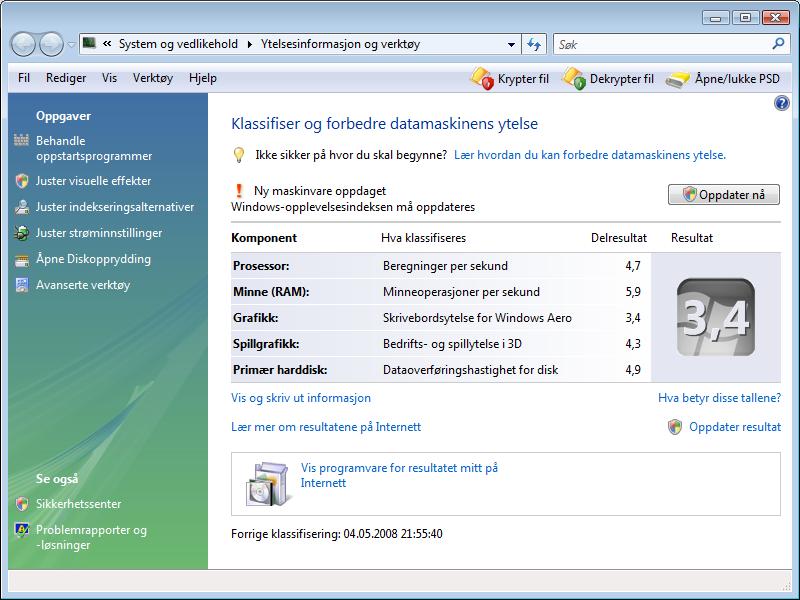Image resolution: width=800 pixels, height=600 pixels.
Task: Open Lær mer om resultatene på Internett
Action: (x=326, y=427)
